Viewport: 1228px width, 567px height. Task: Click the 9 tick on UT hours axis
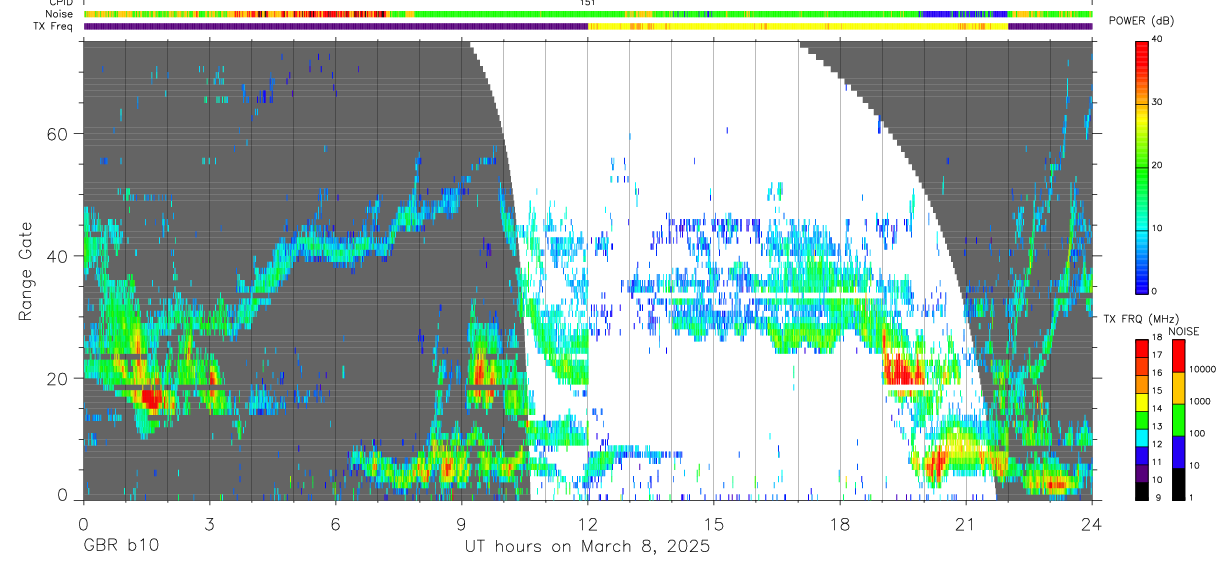[x=461, y=522]
